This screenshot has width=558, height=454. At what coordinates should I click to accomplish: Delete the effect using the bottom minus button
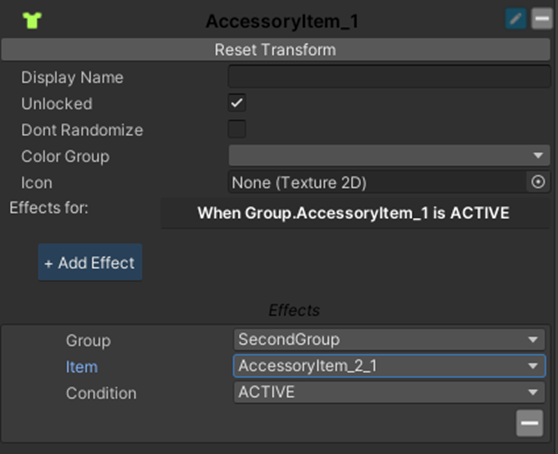530,423
